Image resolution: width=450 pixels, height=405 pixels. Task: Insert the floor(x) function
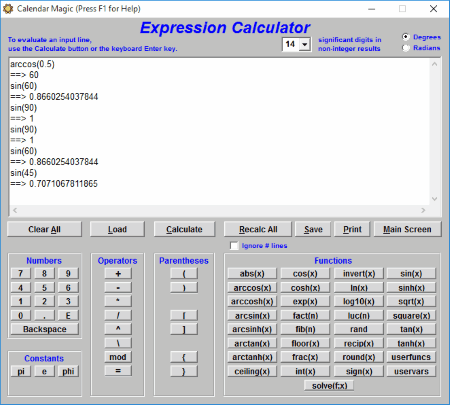tap(305, 343)
